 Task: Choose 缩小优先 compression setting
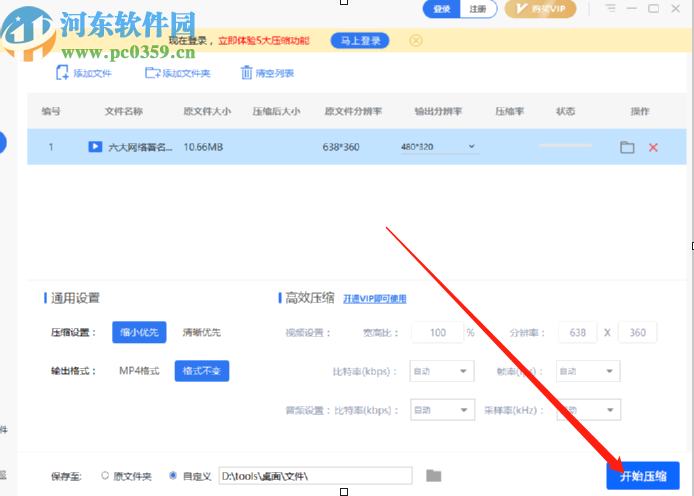coord(139,332)
